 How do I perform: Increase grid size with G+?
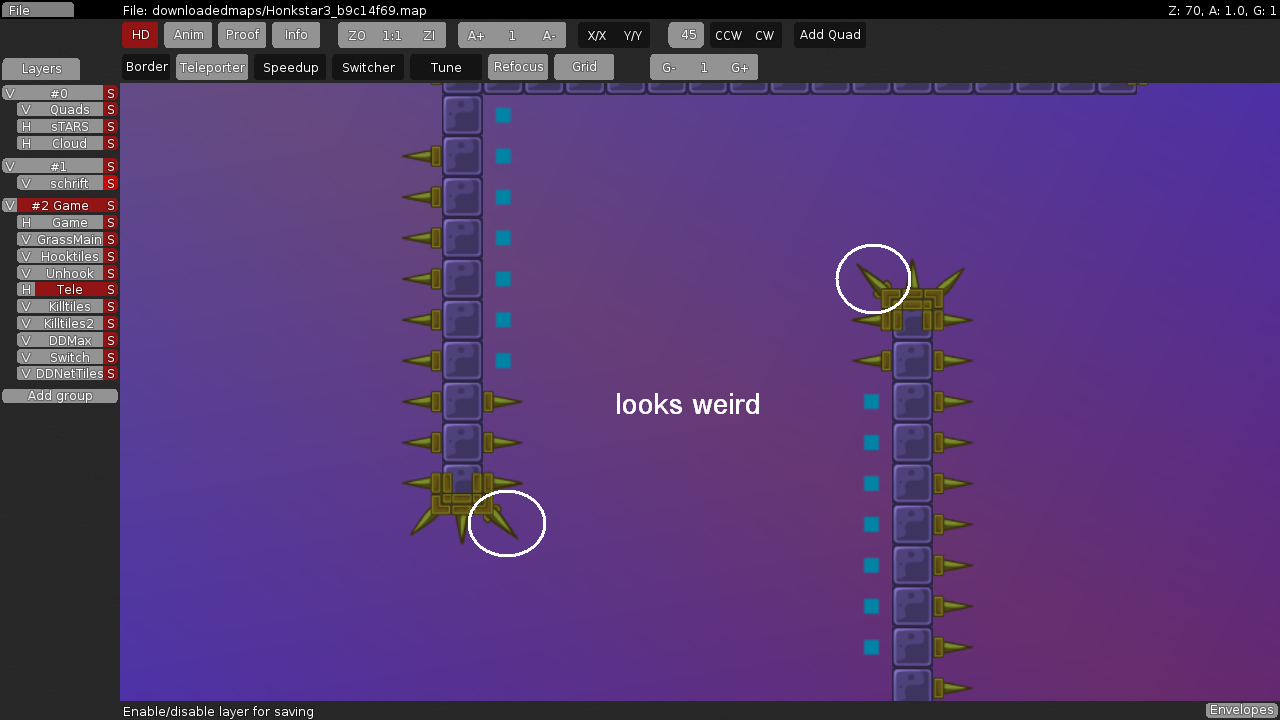pos(739,66)
